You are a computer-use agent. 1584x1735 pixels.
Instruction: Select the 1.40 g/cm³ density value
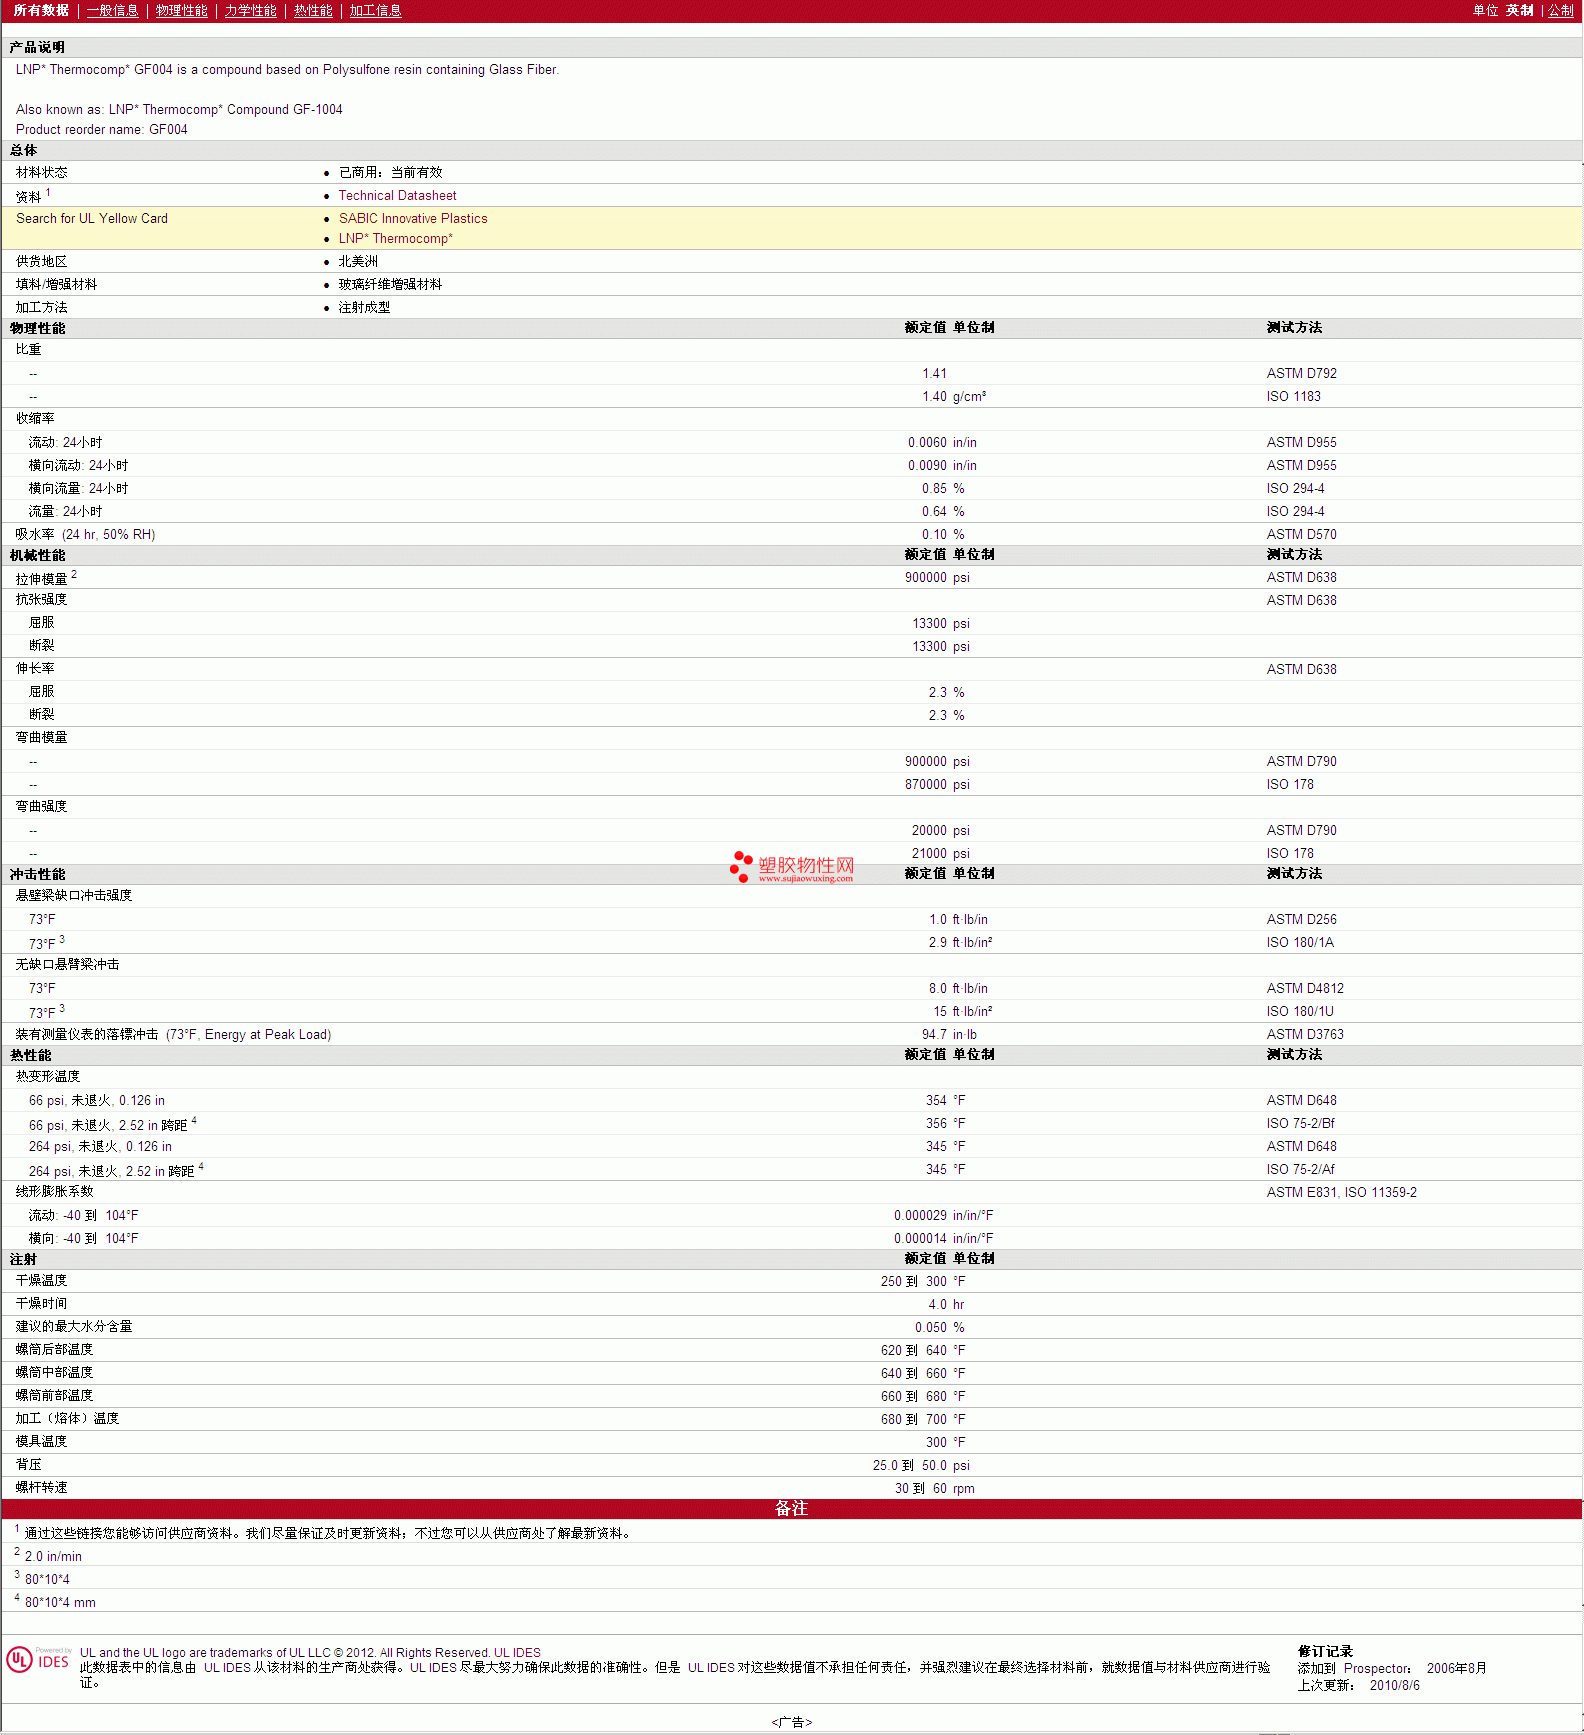[x=954, y=397]
